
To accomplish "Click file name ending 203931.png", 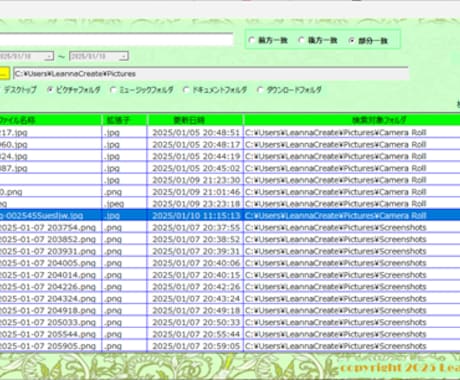I will point(48,251).
